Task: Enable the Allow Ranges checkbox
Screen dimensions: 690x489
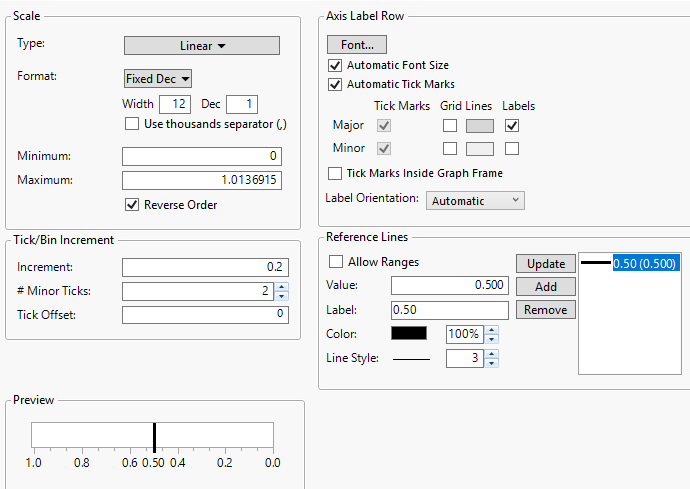Action: tap(336, 262)
